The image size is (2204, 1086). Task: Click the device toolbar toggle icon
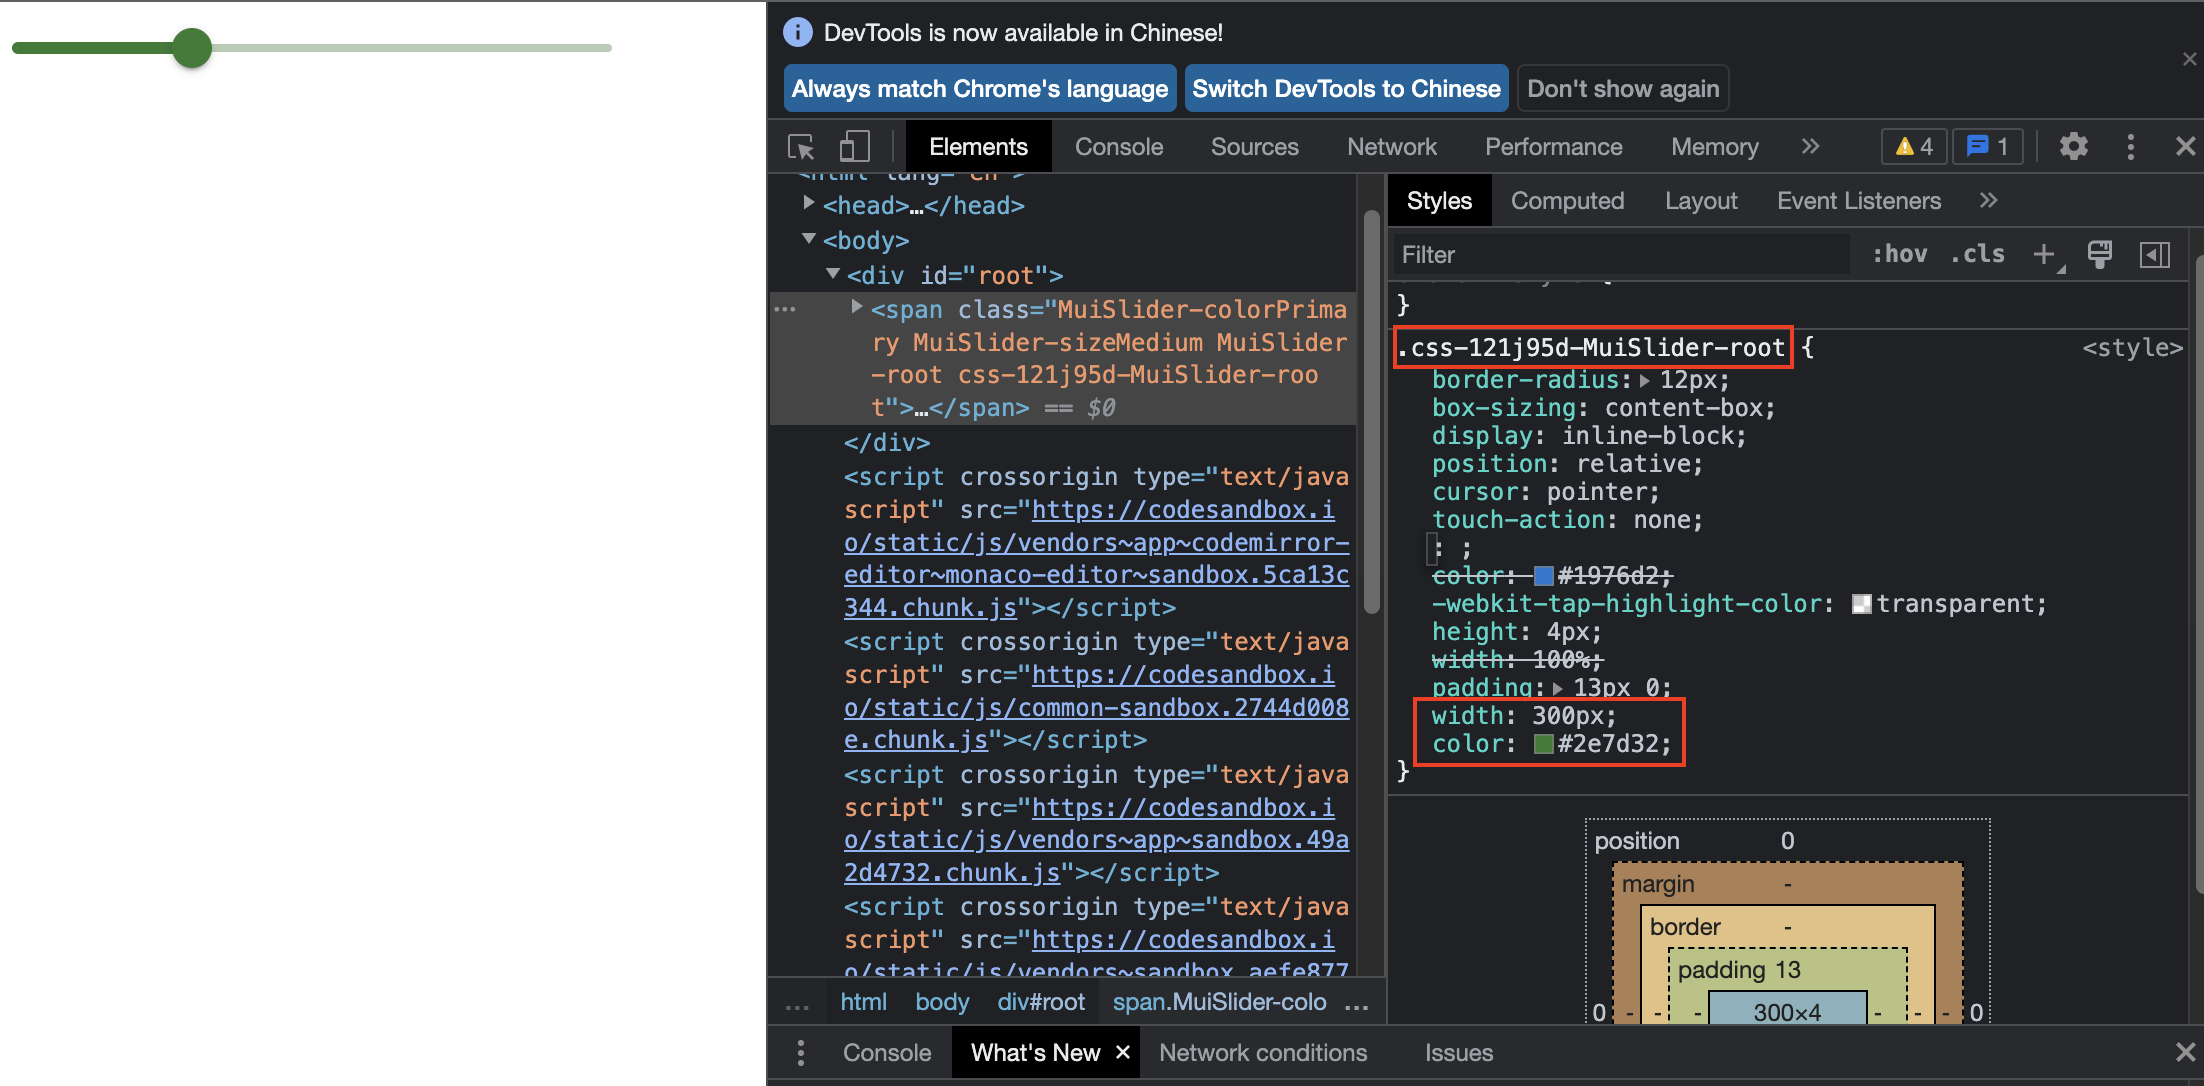pos(855,146)
